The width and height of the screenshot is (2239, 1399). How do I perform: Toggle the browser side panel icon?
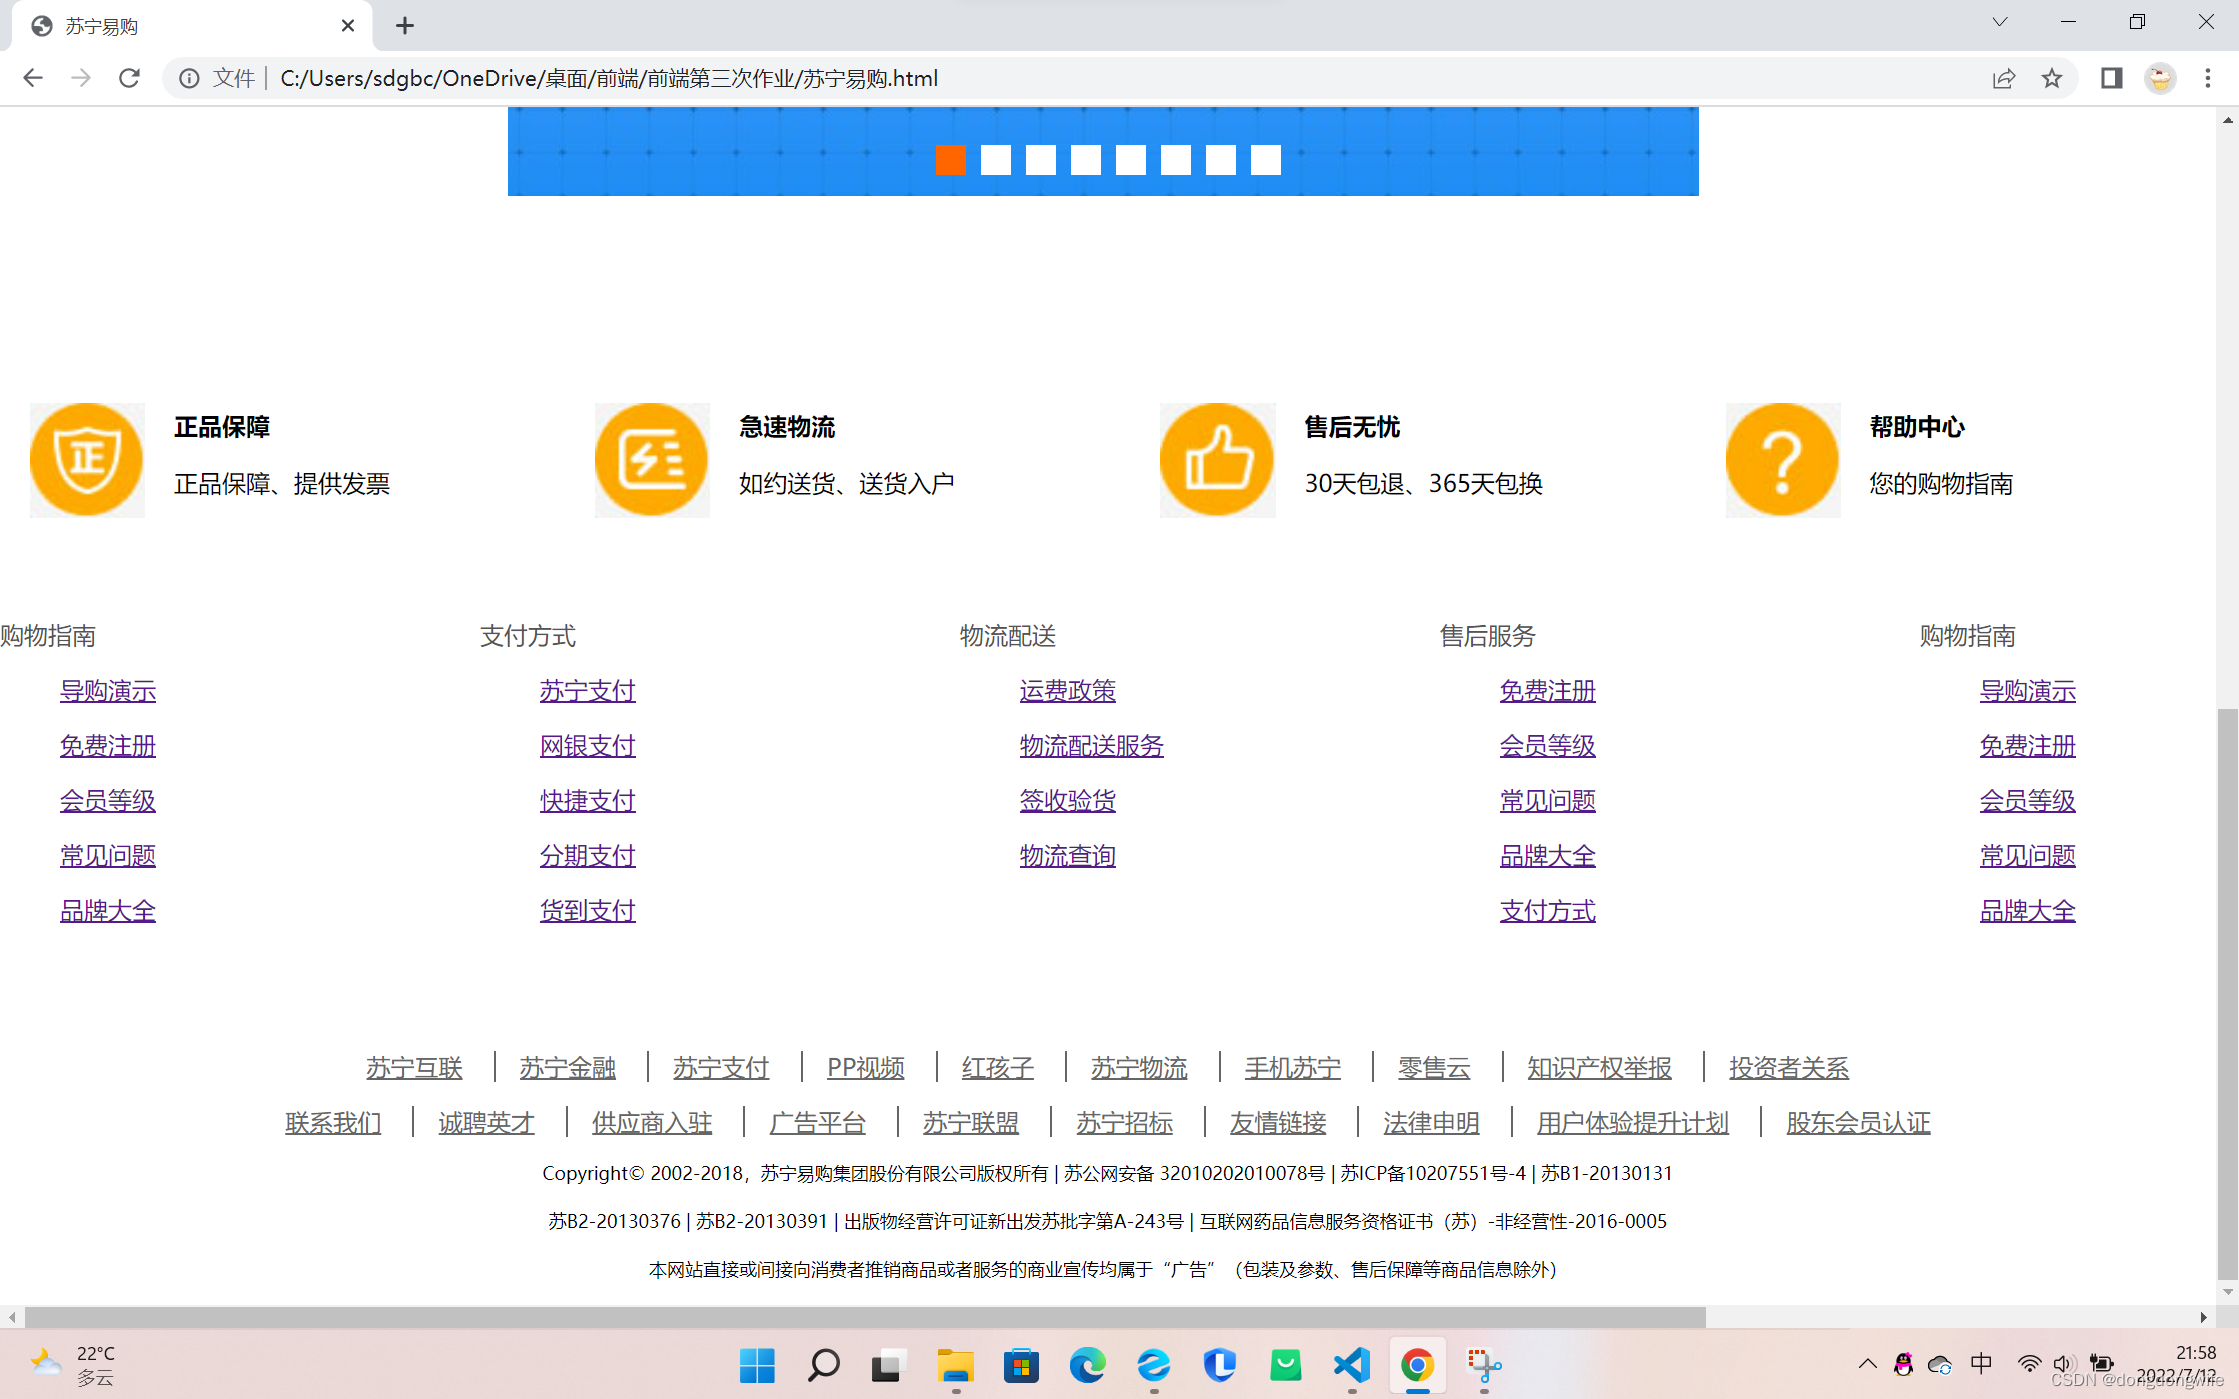(x=2111, y=78)
